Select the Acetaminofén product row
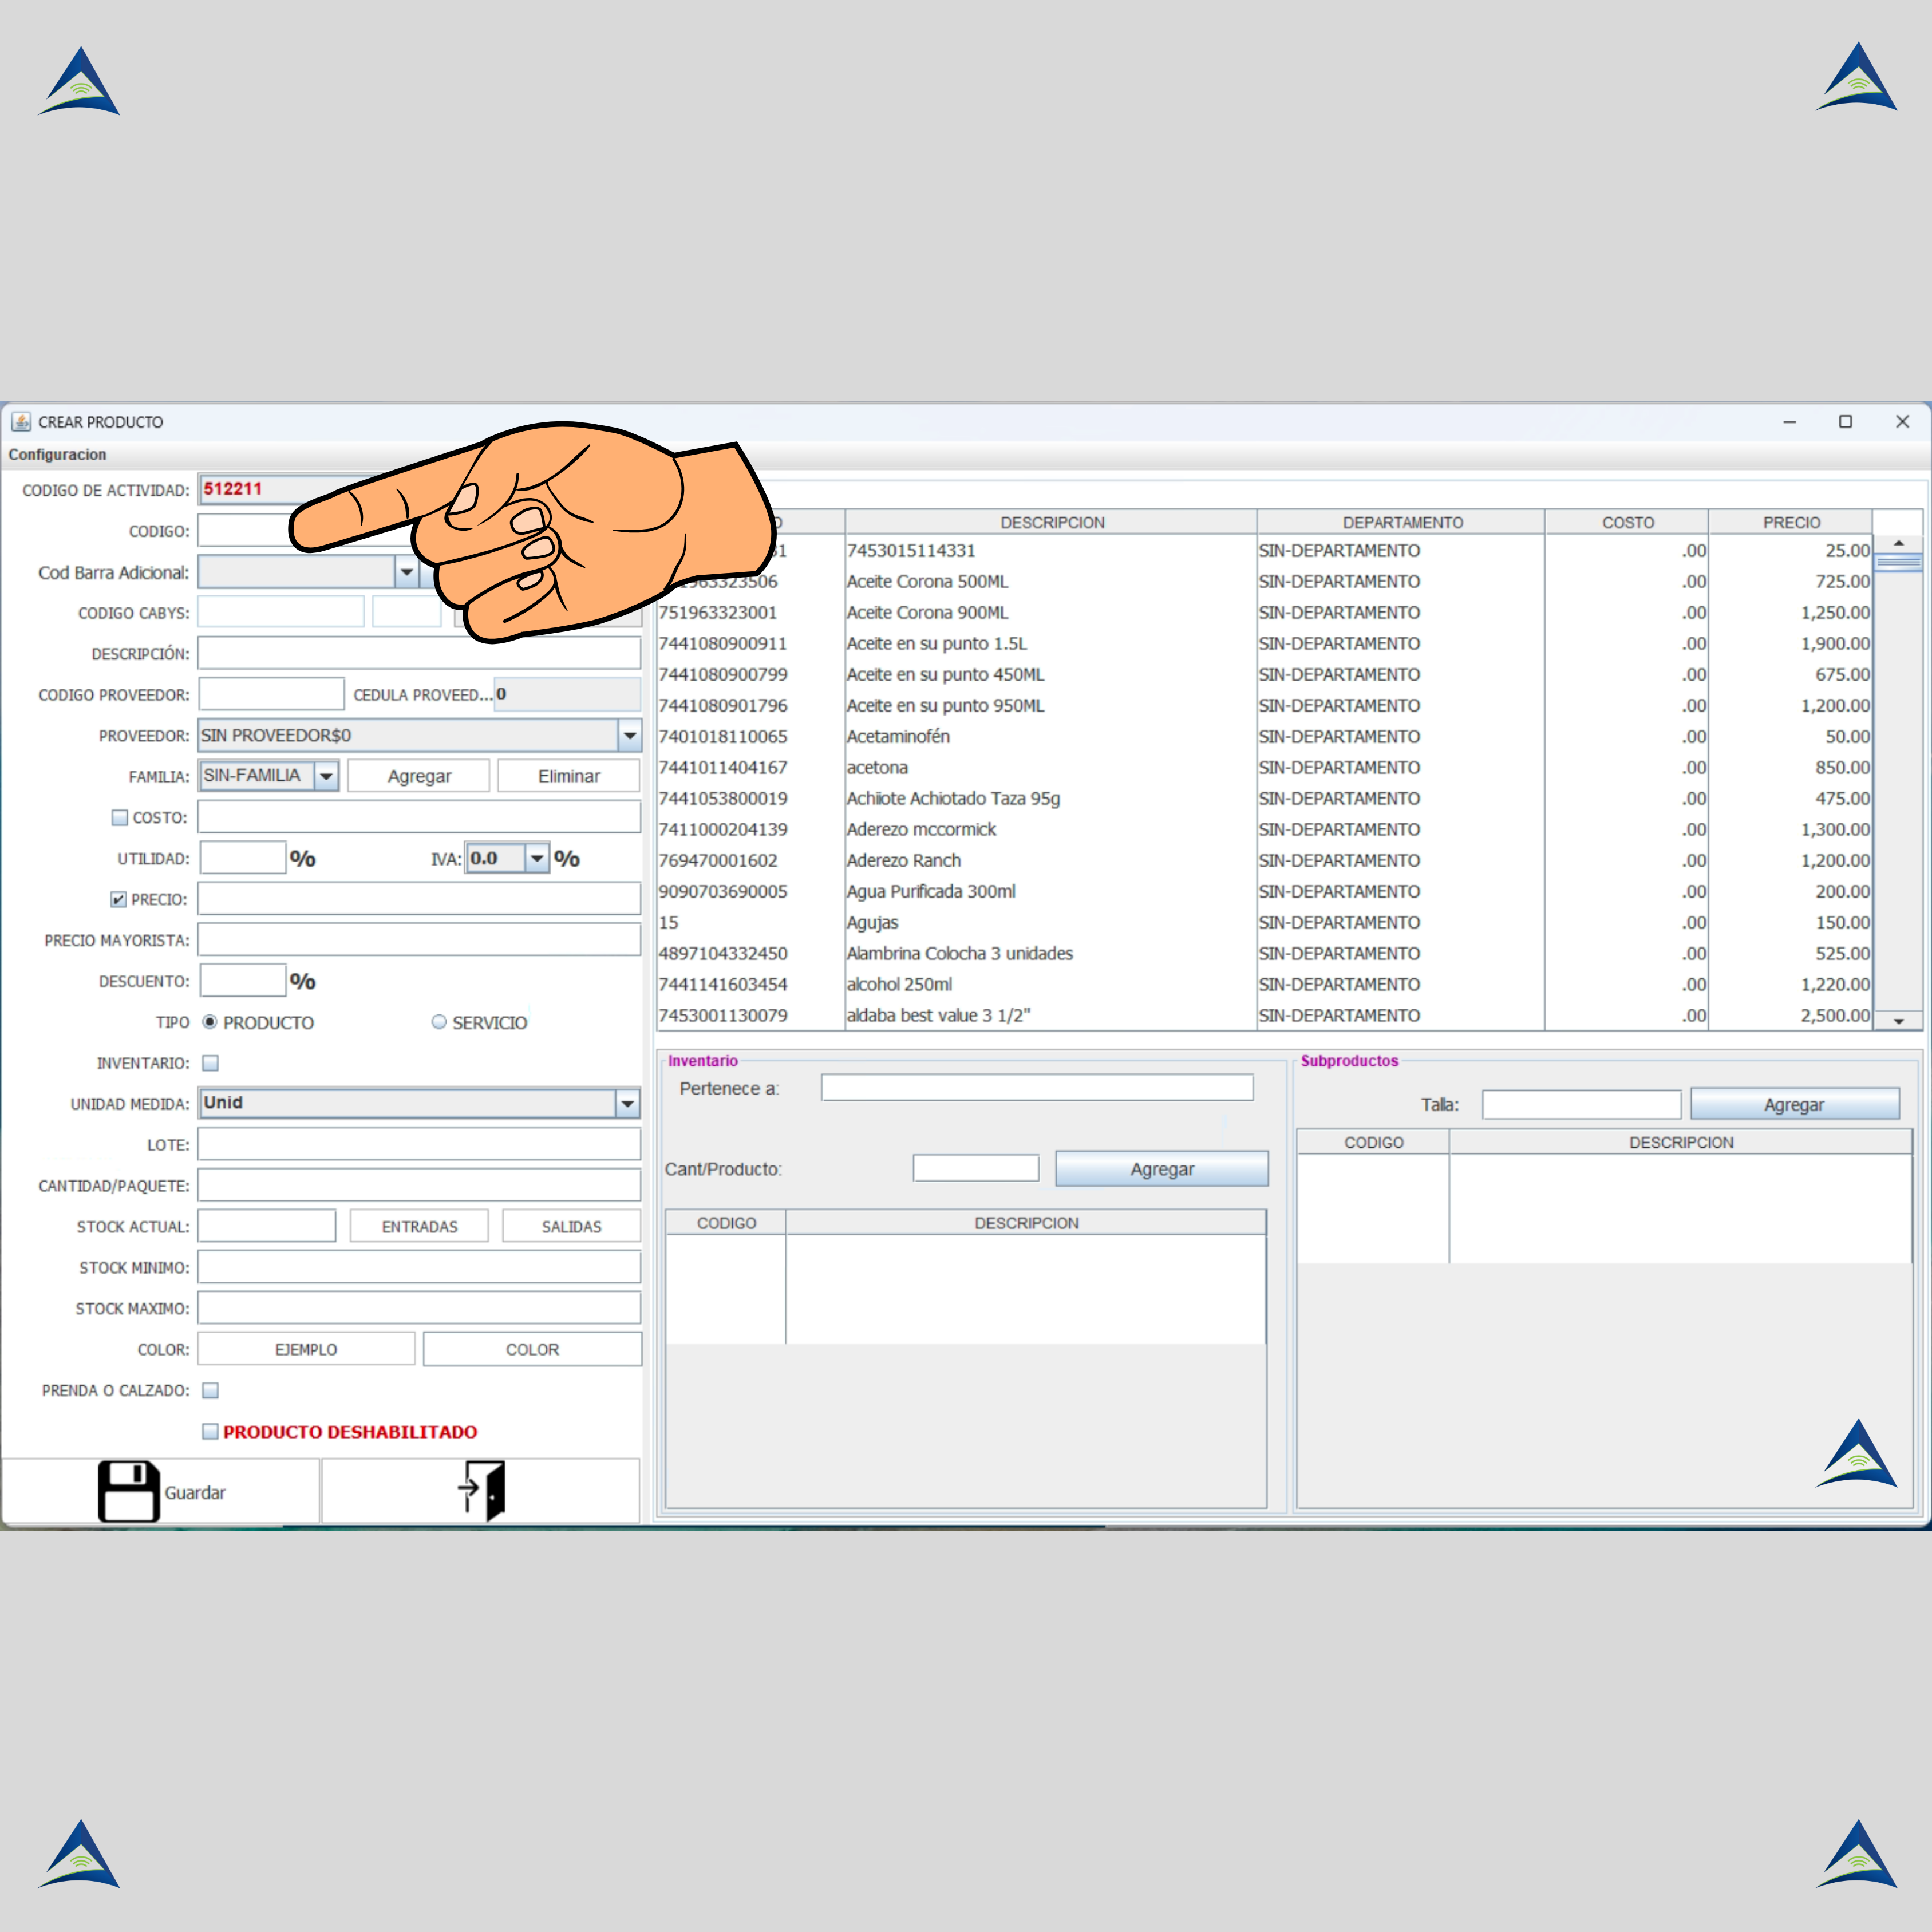1932x1932 pixels. tap(1264, 736)
